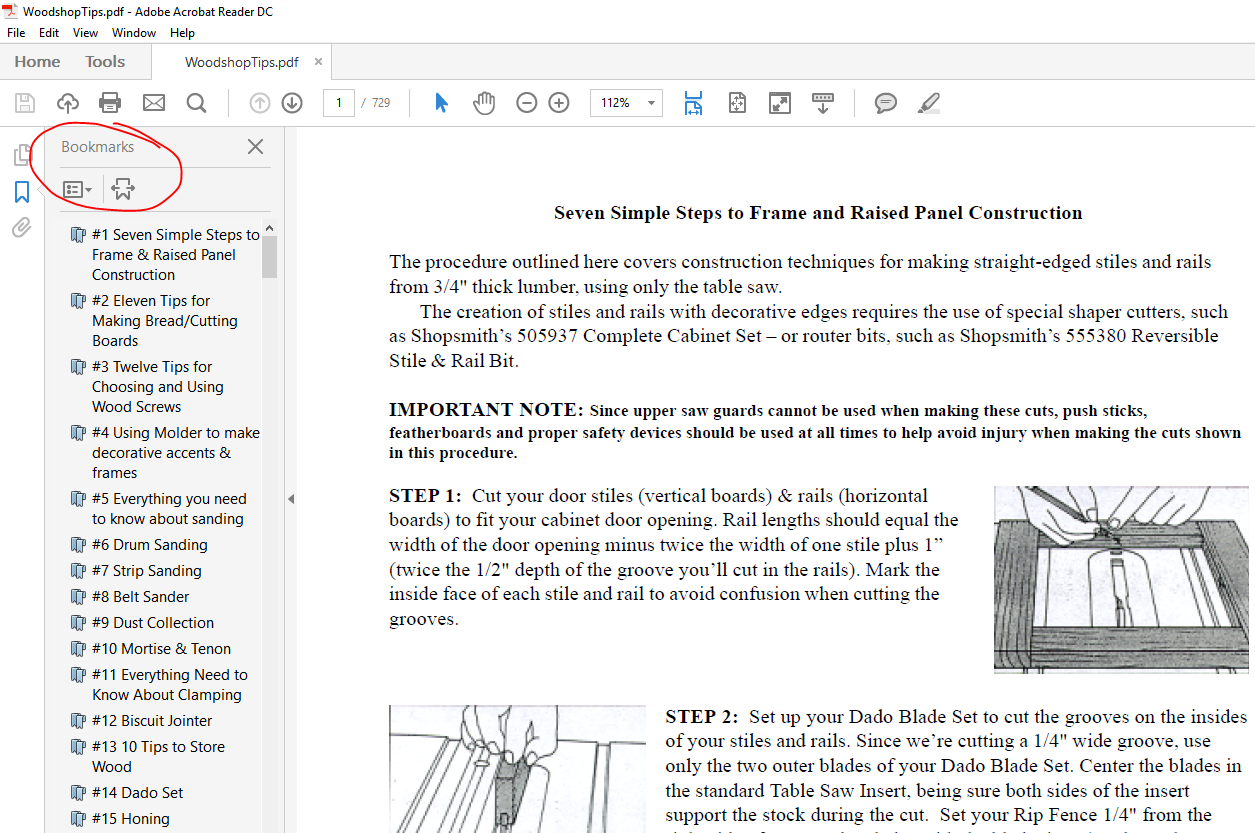Switch to the Home tab
Image resolution: width=1255 pixels, height=833 pixels.
[37, 62]
